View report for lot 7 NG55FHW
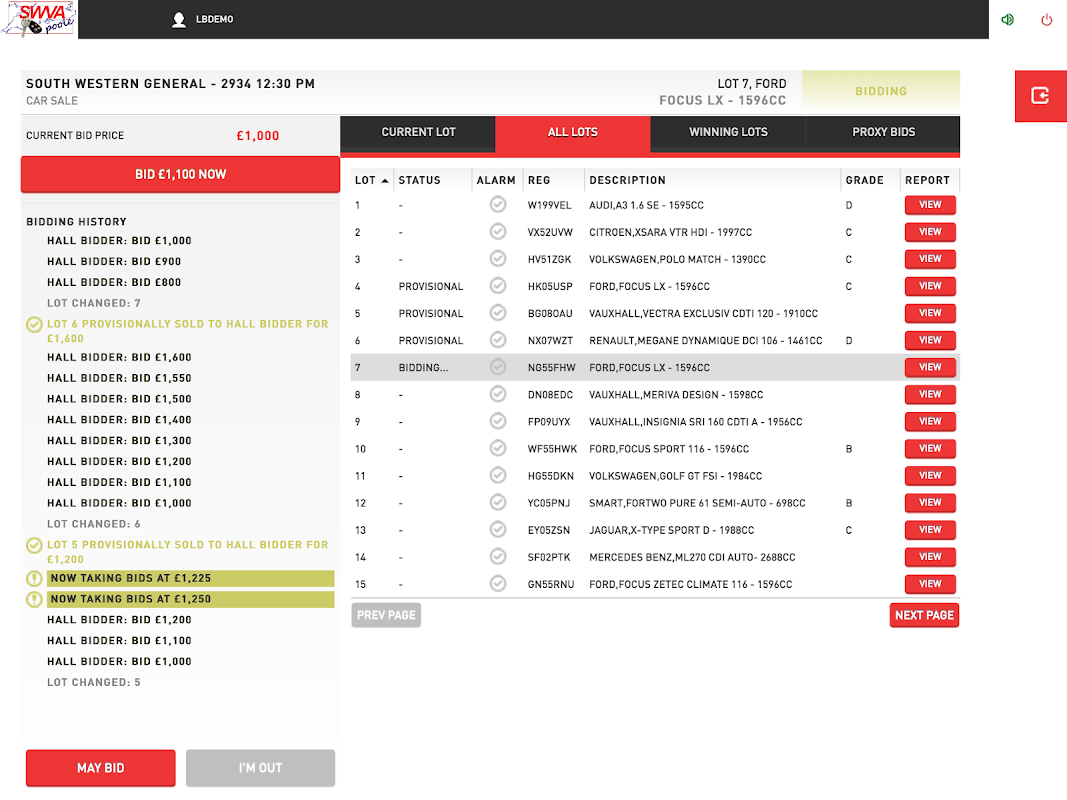 pos(930,367)
